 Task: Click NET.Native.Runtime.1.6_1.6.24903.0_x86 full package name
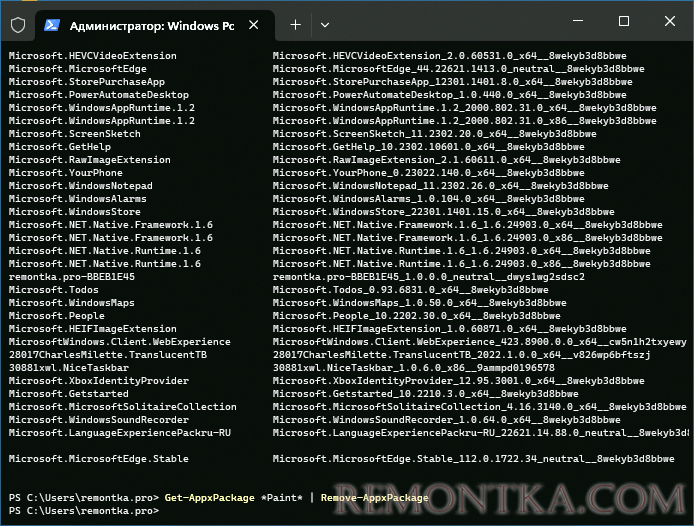(462, 264)
